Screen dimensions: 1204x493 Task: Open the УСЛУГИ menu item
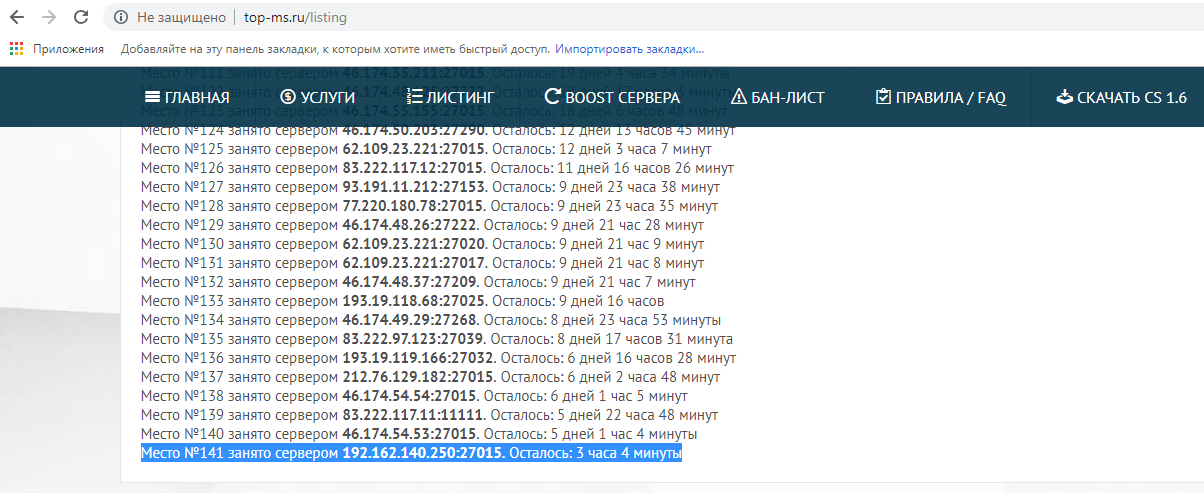[318, 97]
